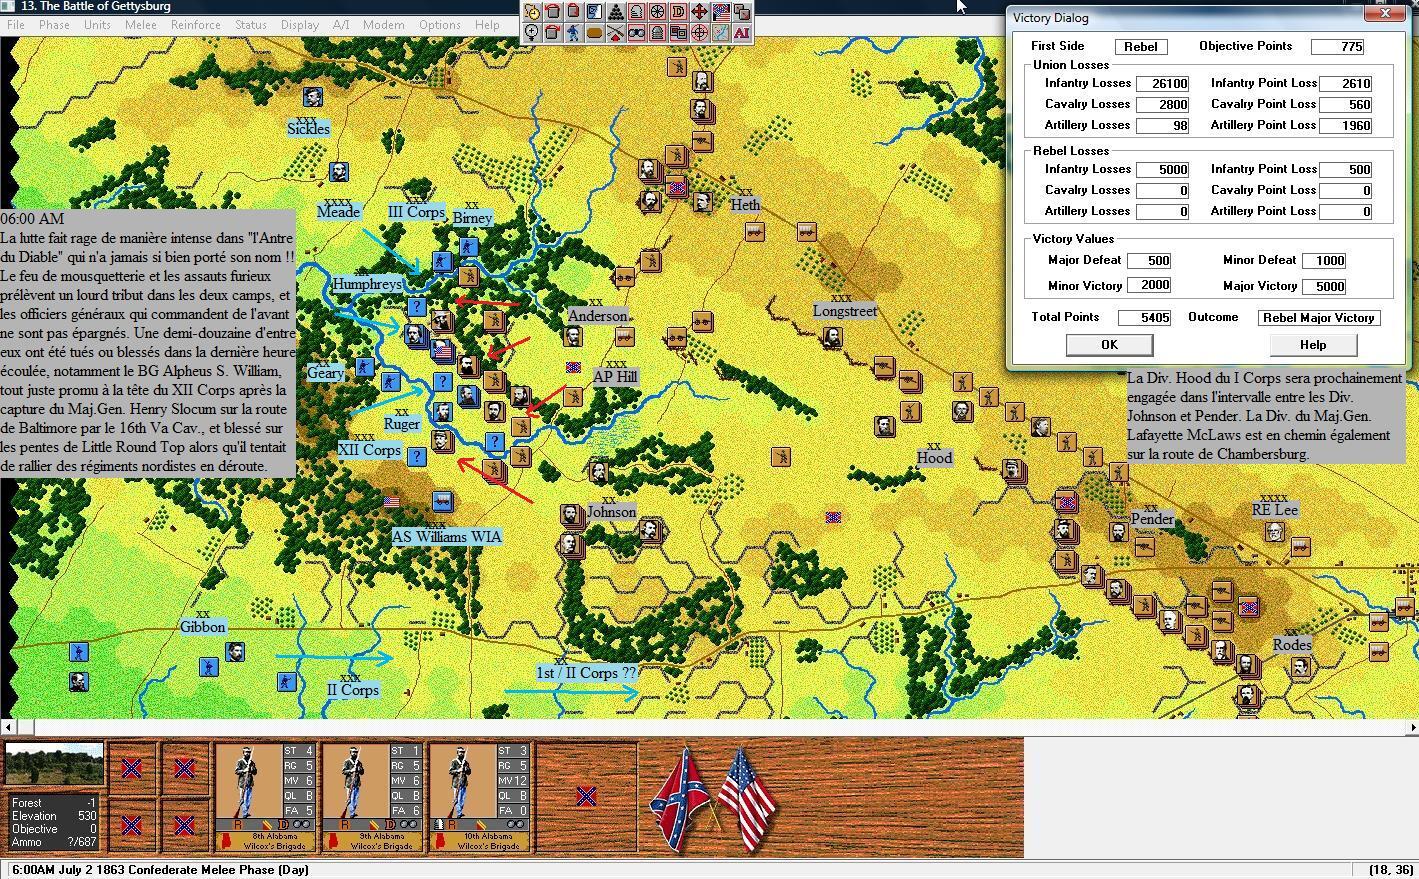
Task: Click the two dice toolbar icon
Action: [x=741, y=12]
